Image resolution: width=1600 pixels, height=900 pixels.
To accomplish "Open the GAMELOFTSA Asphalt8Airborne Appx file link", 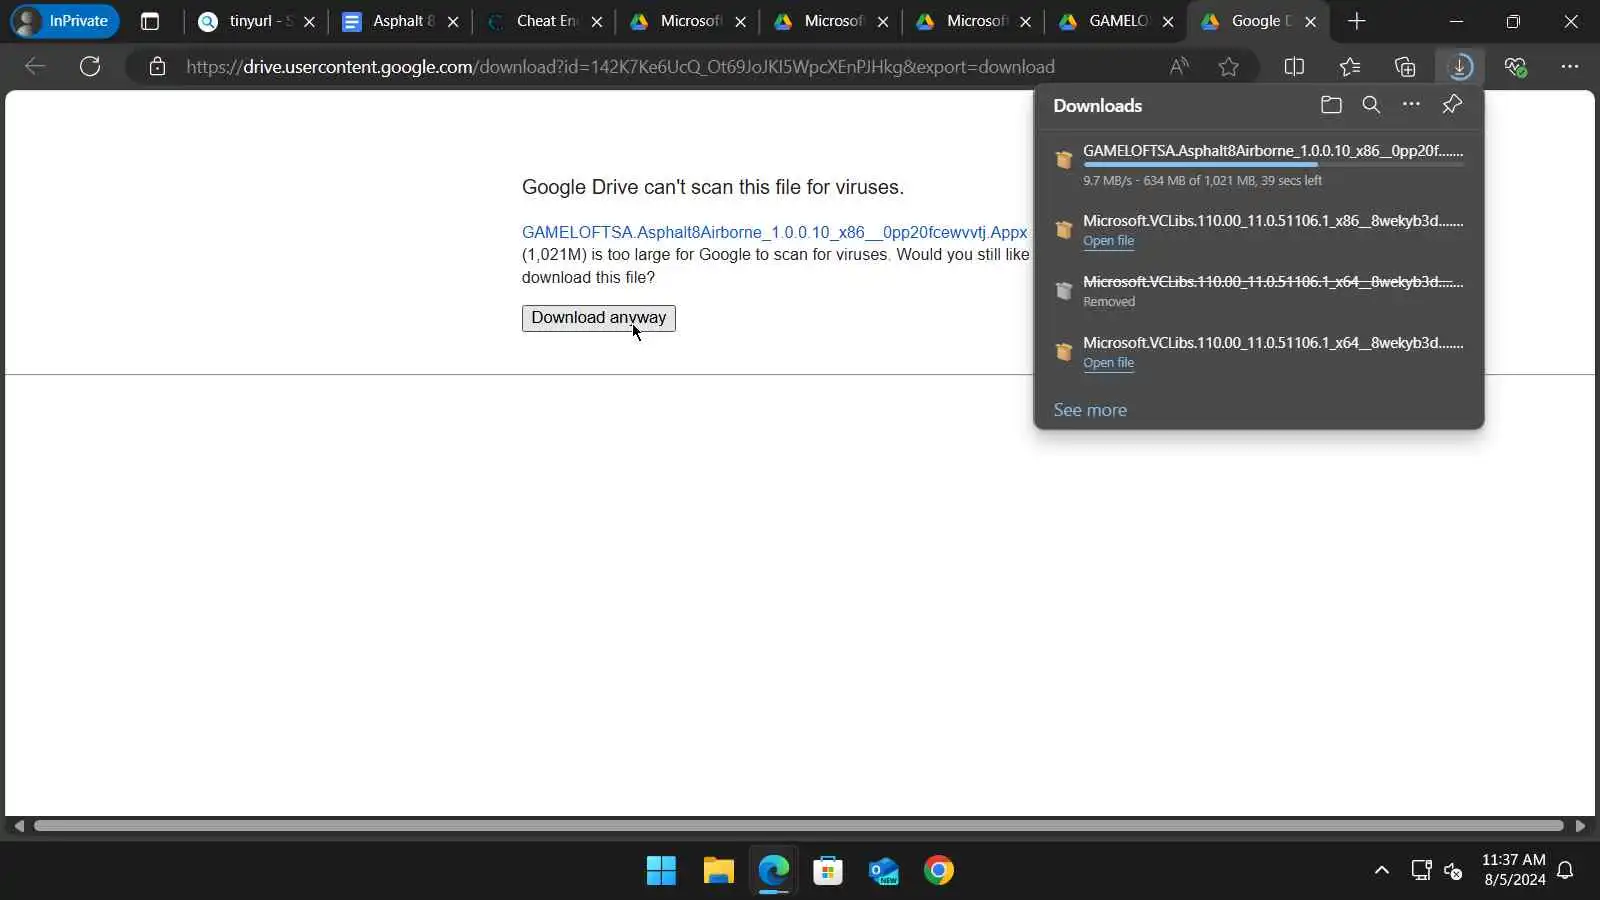I will pyautogui.click(x=775, y=232).
